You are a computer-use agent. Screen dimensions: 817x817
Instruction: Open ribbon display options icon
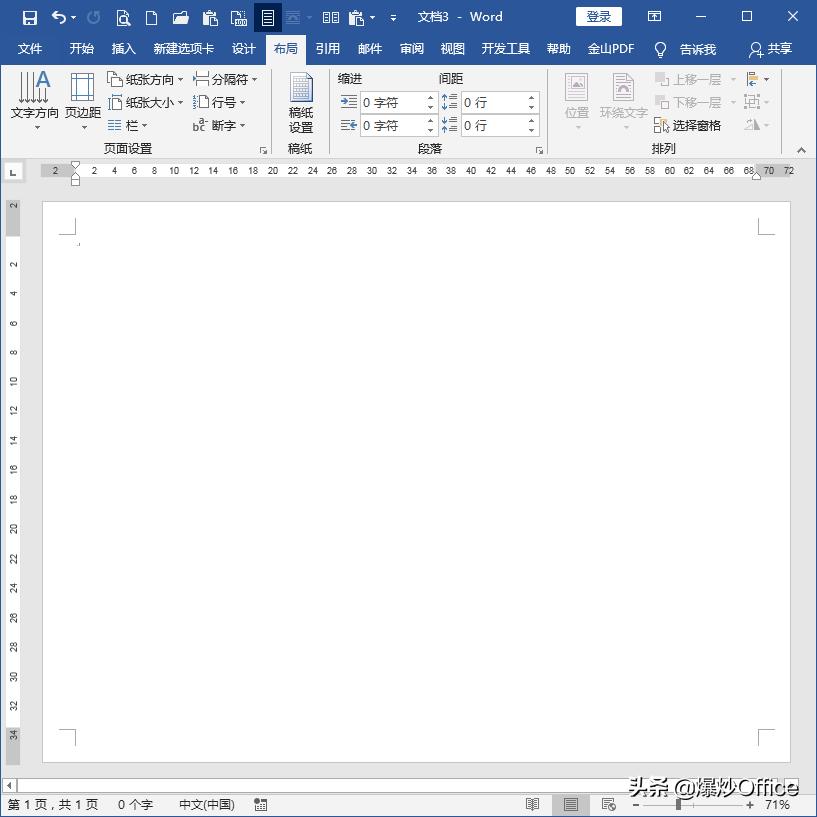[654, 17]
